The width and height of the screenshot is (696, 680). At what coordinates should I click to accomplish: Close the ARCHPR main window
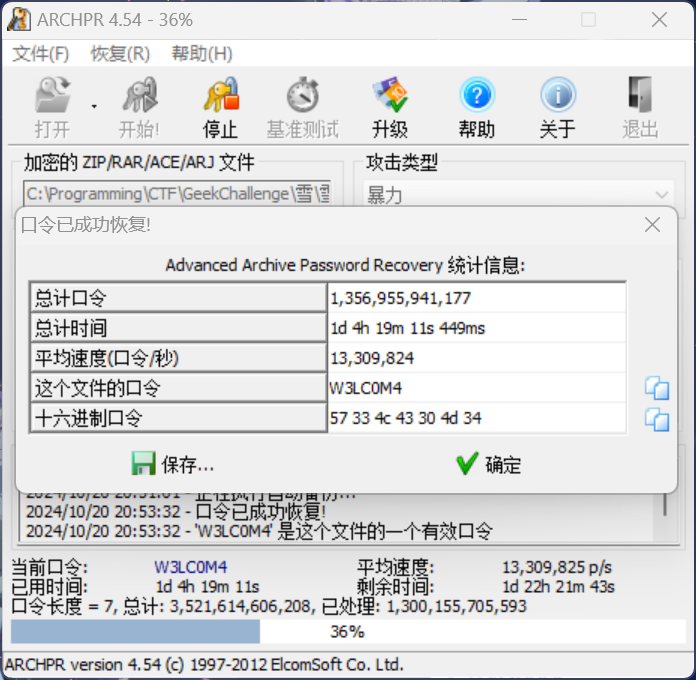(659, 20)
